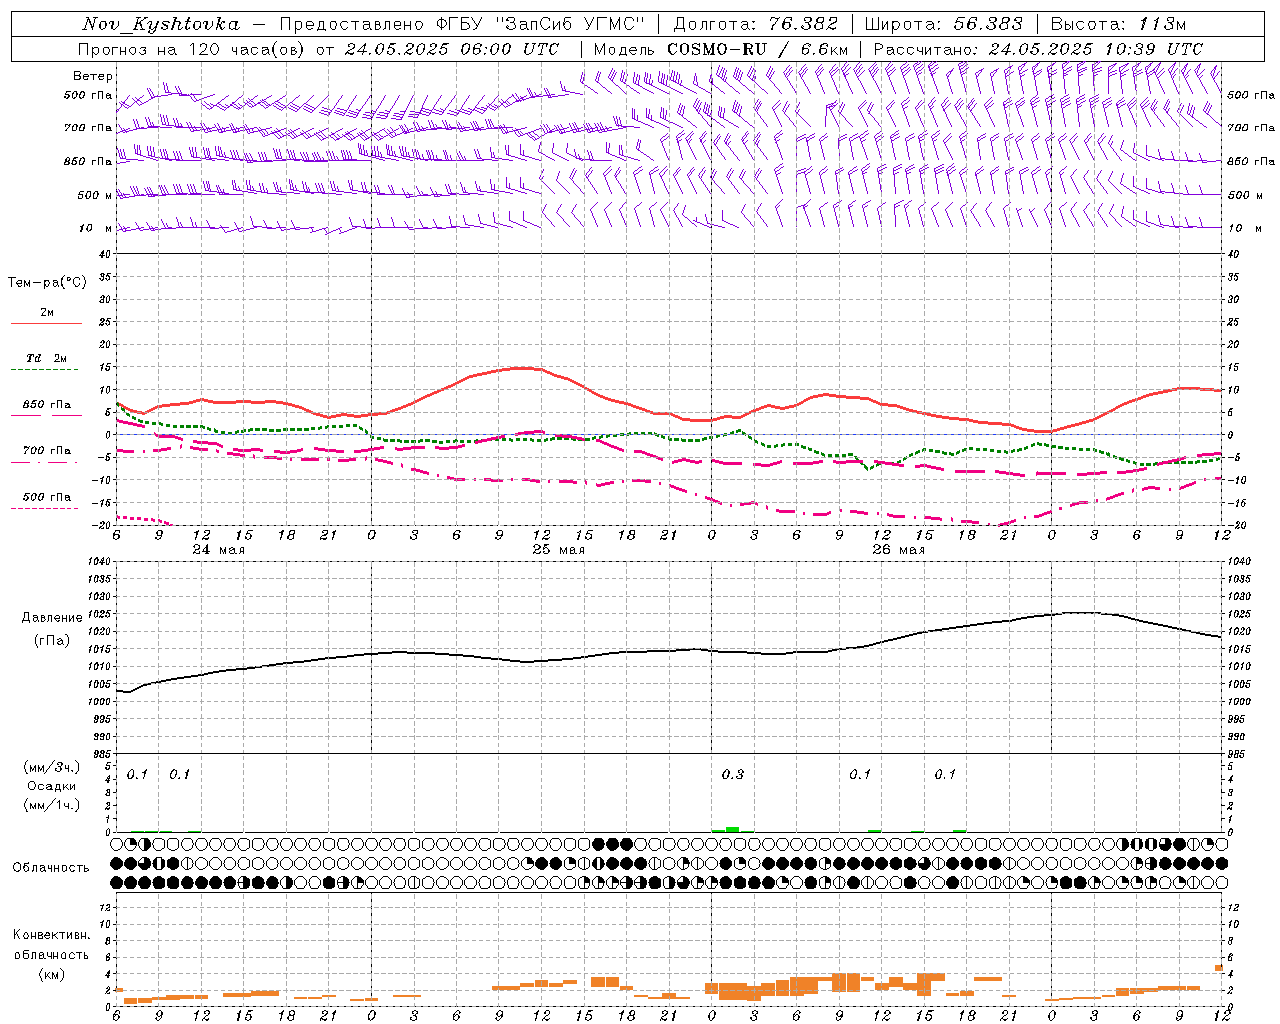This screenshot has height=1024, width=1280.
Task: Click the Конвективн. convective cloud label
Action: [51, 935]
